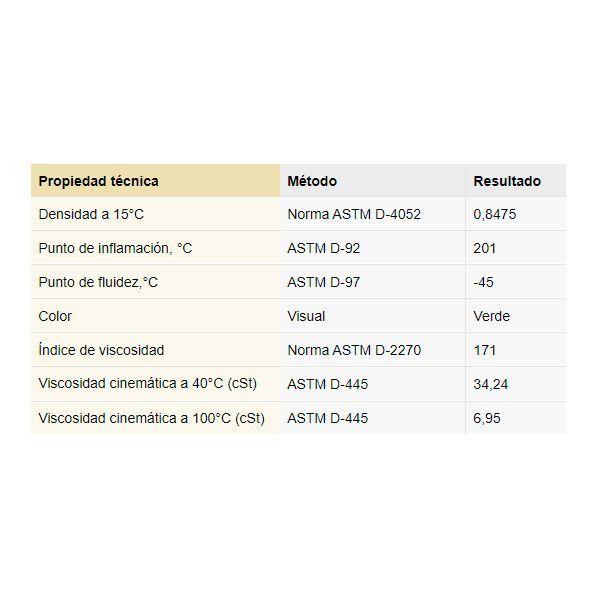600x600 pixels.
Task: Click the 201 result value
Action: coord(484,248)
